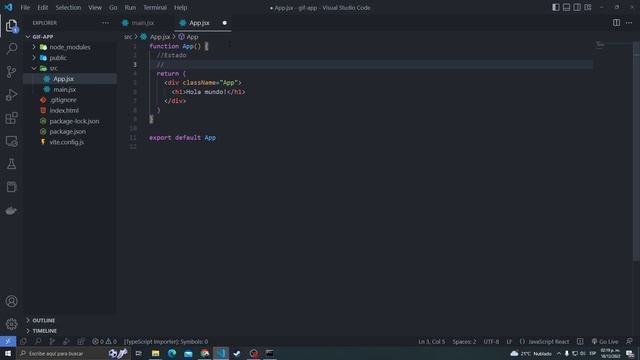
Task: Open Microsoft Edge from taskbar
Action: click(172, 353)
